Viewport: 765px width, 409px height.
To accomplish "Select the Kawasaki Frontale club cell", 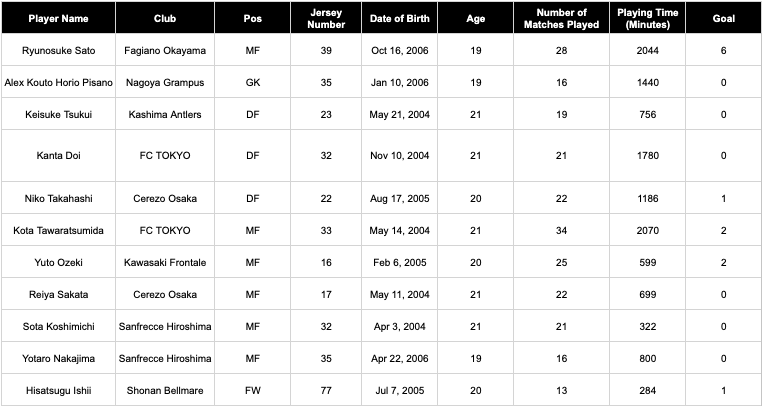I will click(x=164, y=263).
